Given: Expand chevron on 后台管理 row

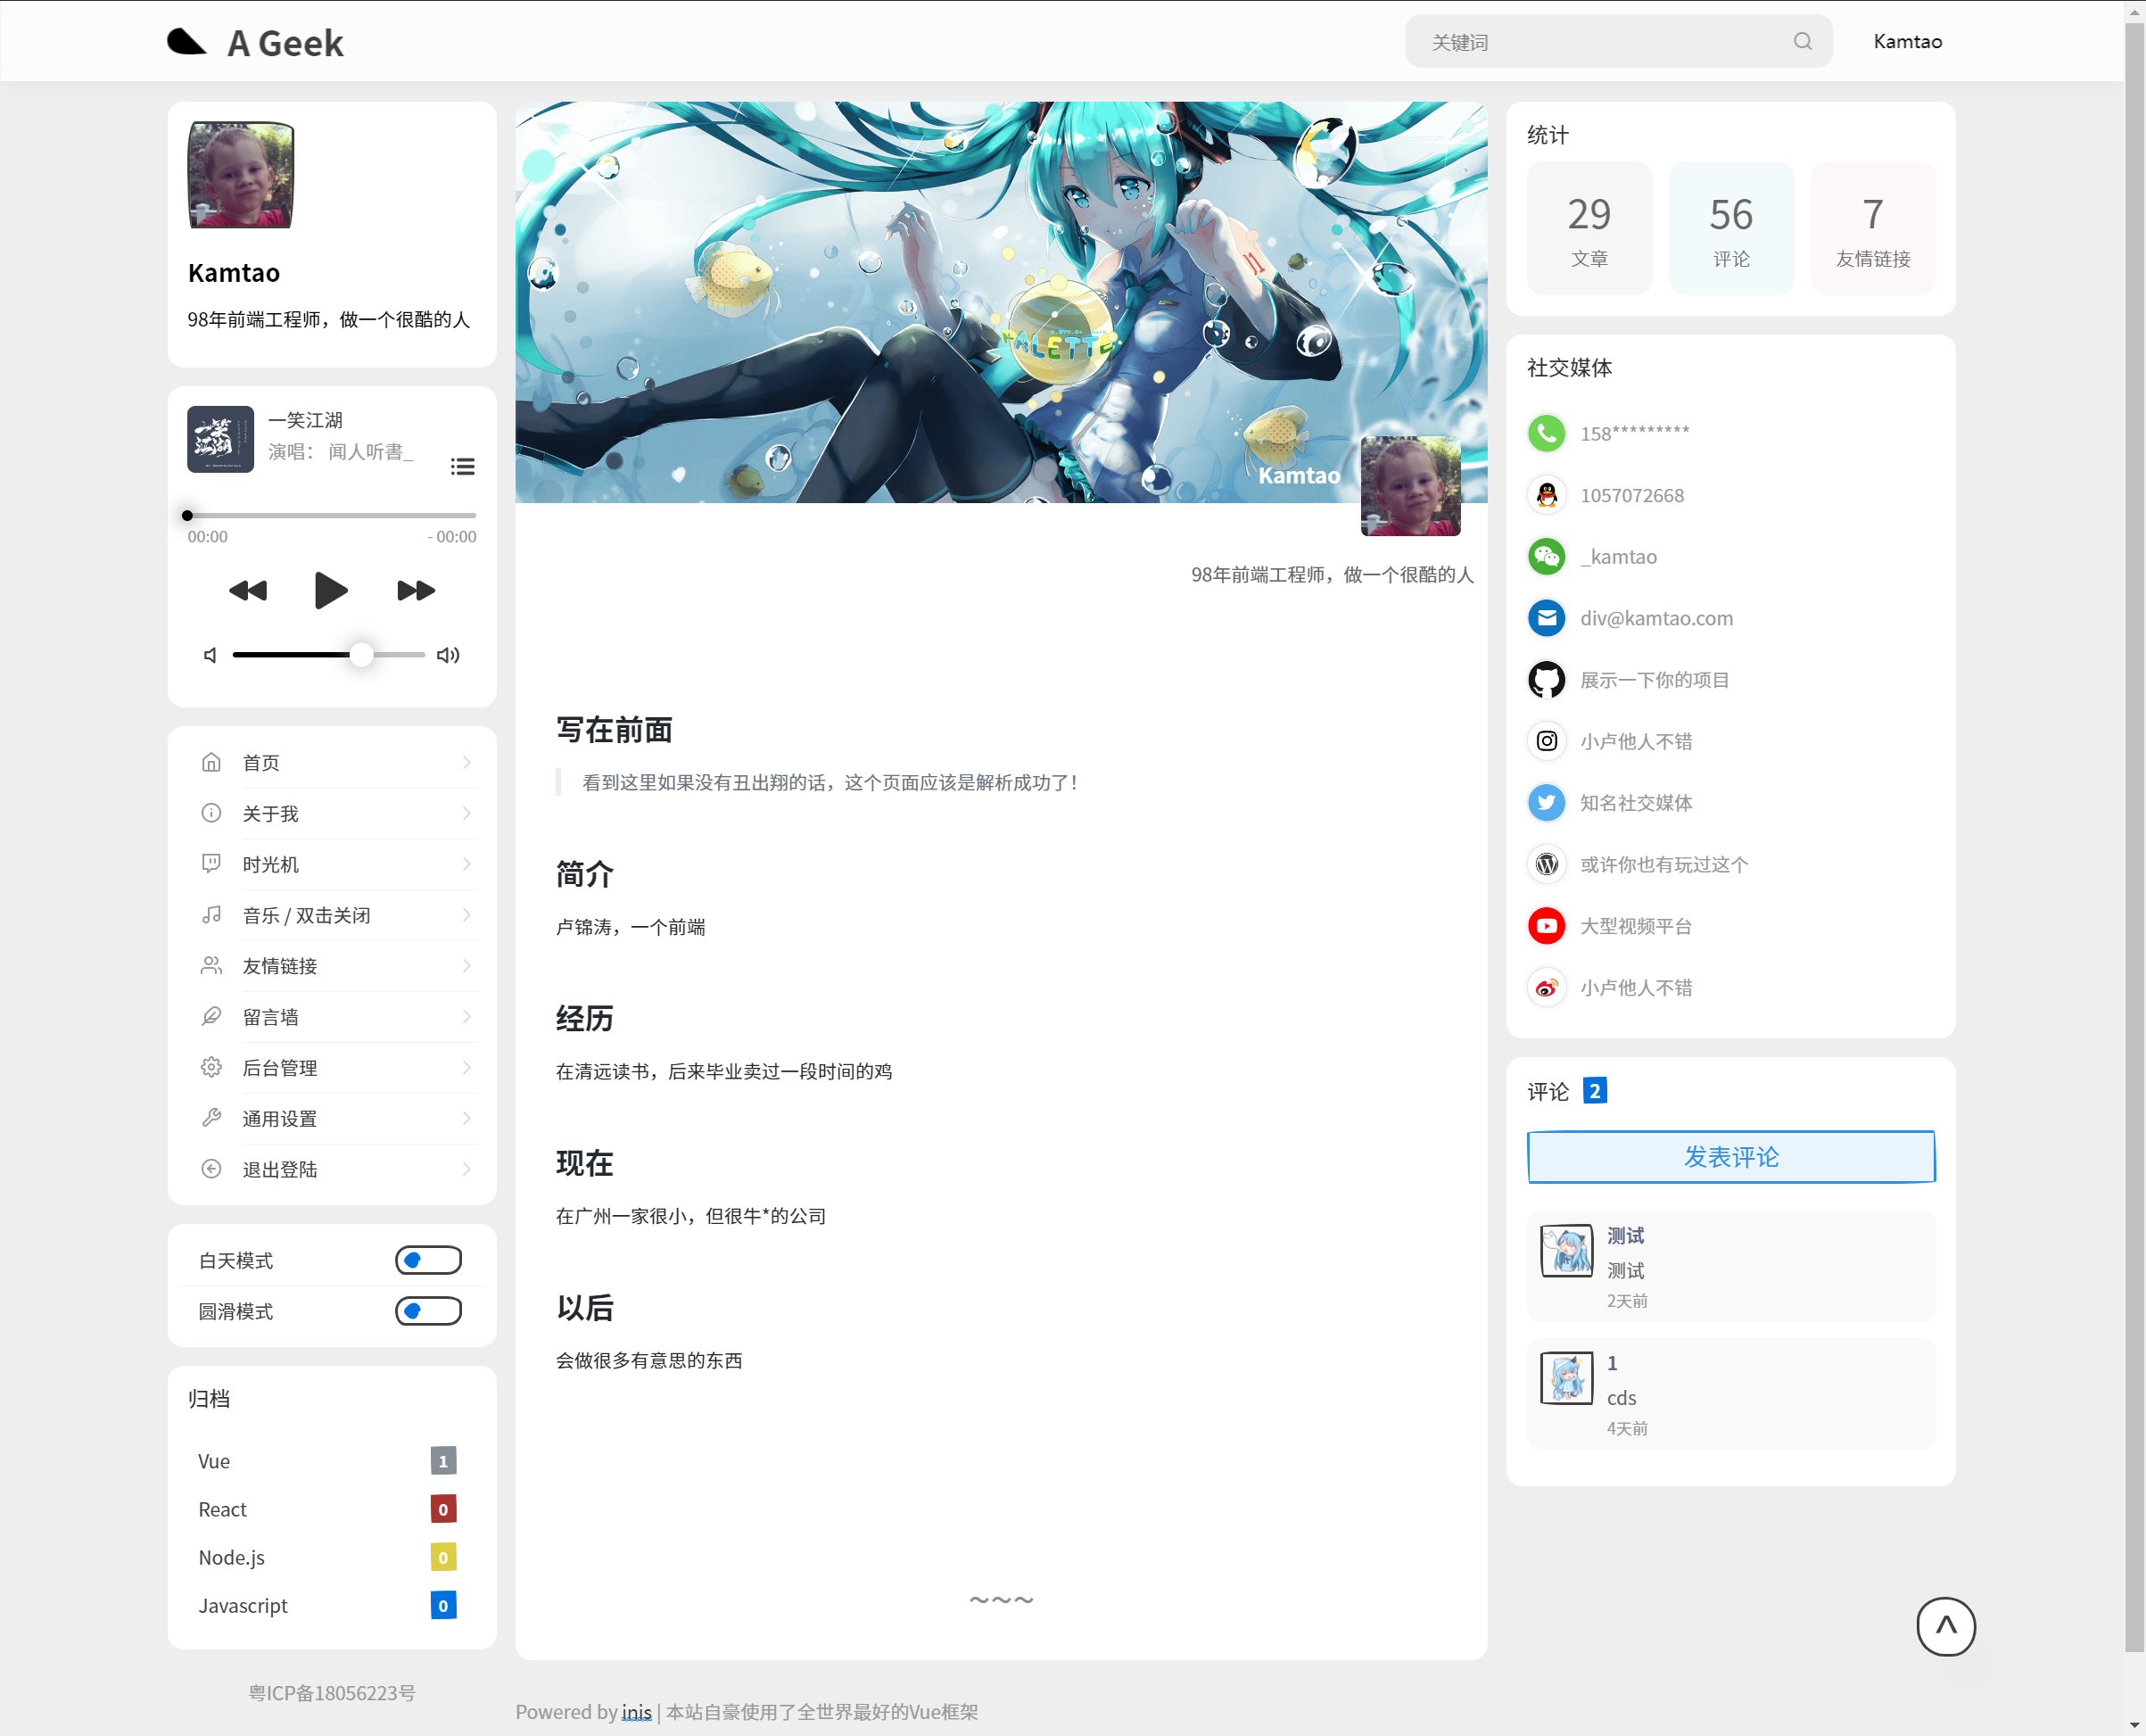Looking at the screenshot, I should click(x=466, y=1067).
